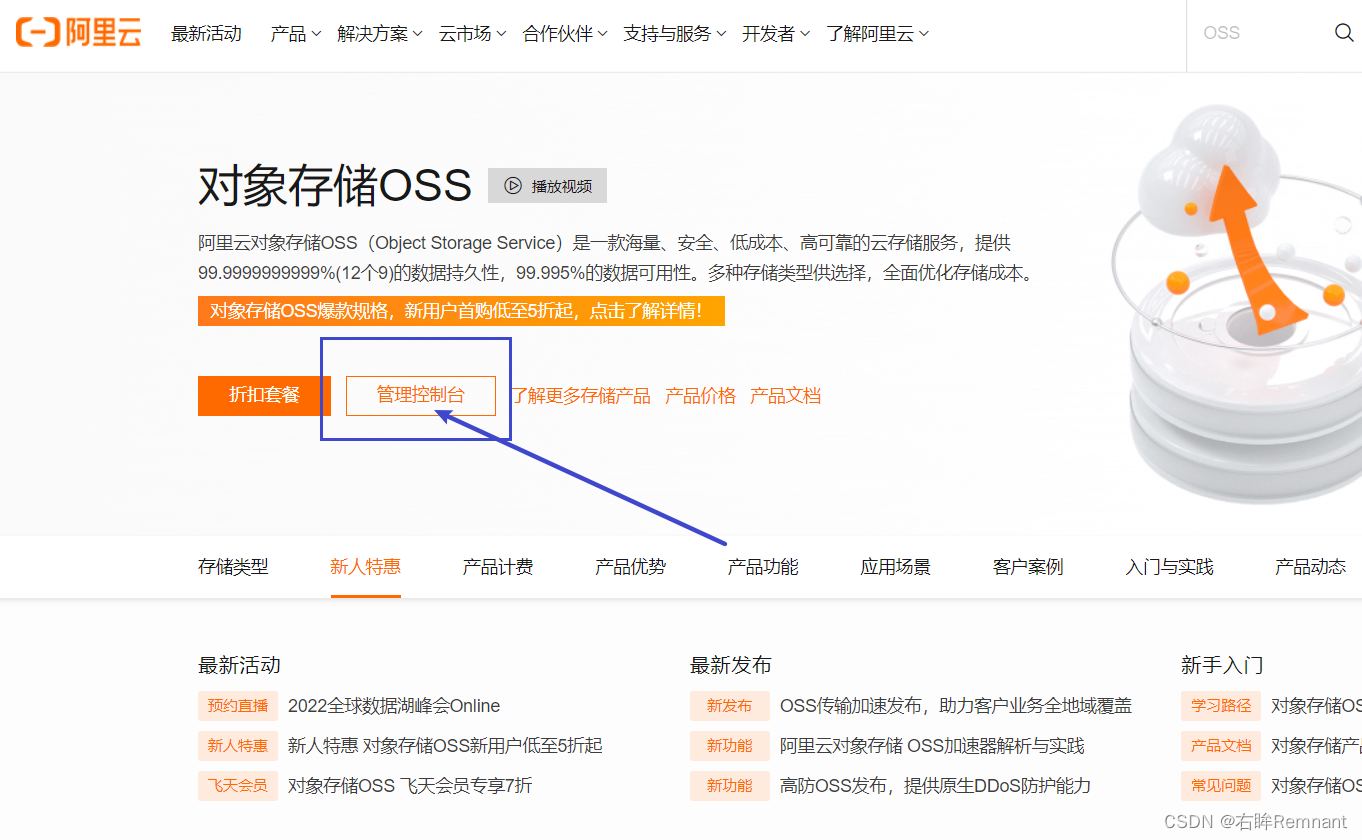Image resolution: width=1362 pixels, height=840 pixels.
Task: Click the 学习路径 tag
Action: click(1221, 706)
